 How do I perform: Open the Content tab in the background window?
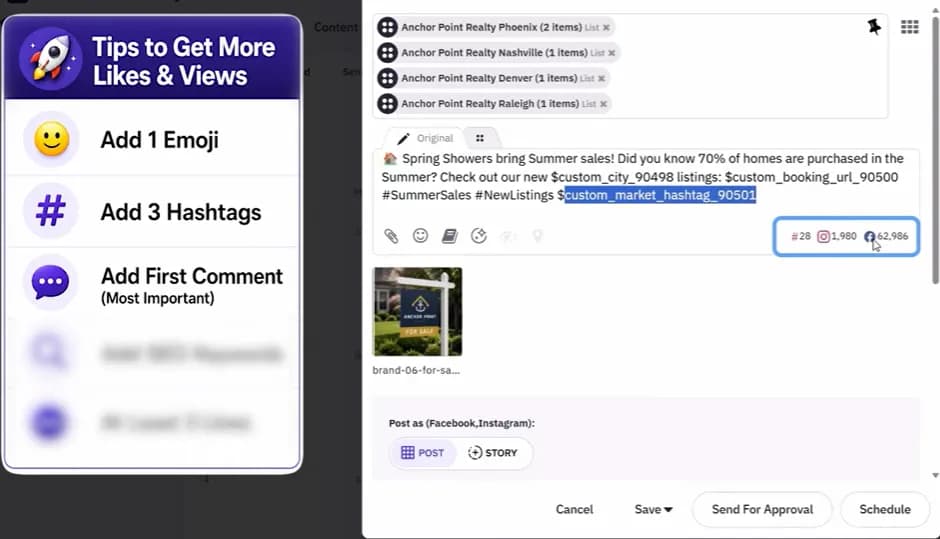pos(336,28)
